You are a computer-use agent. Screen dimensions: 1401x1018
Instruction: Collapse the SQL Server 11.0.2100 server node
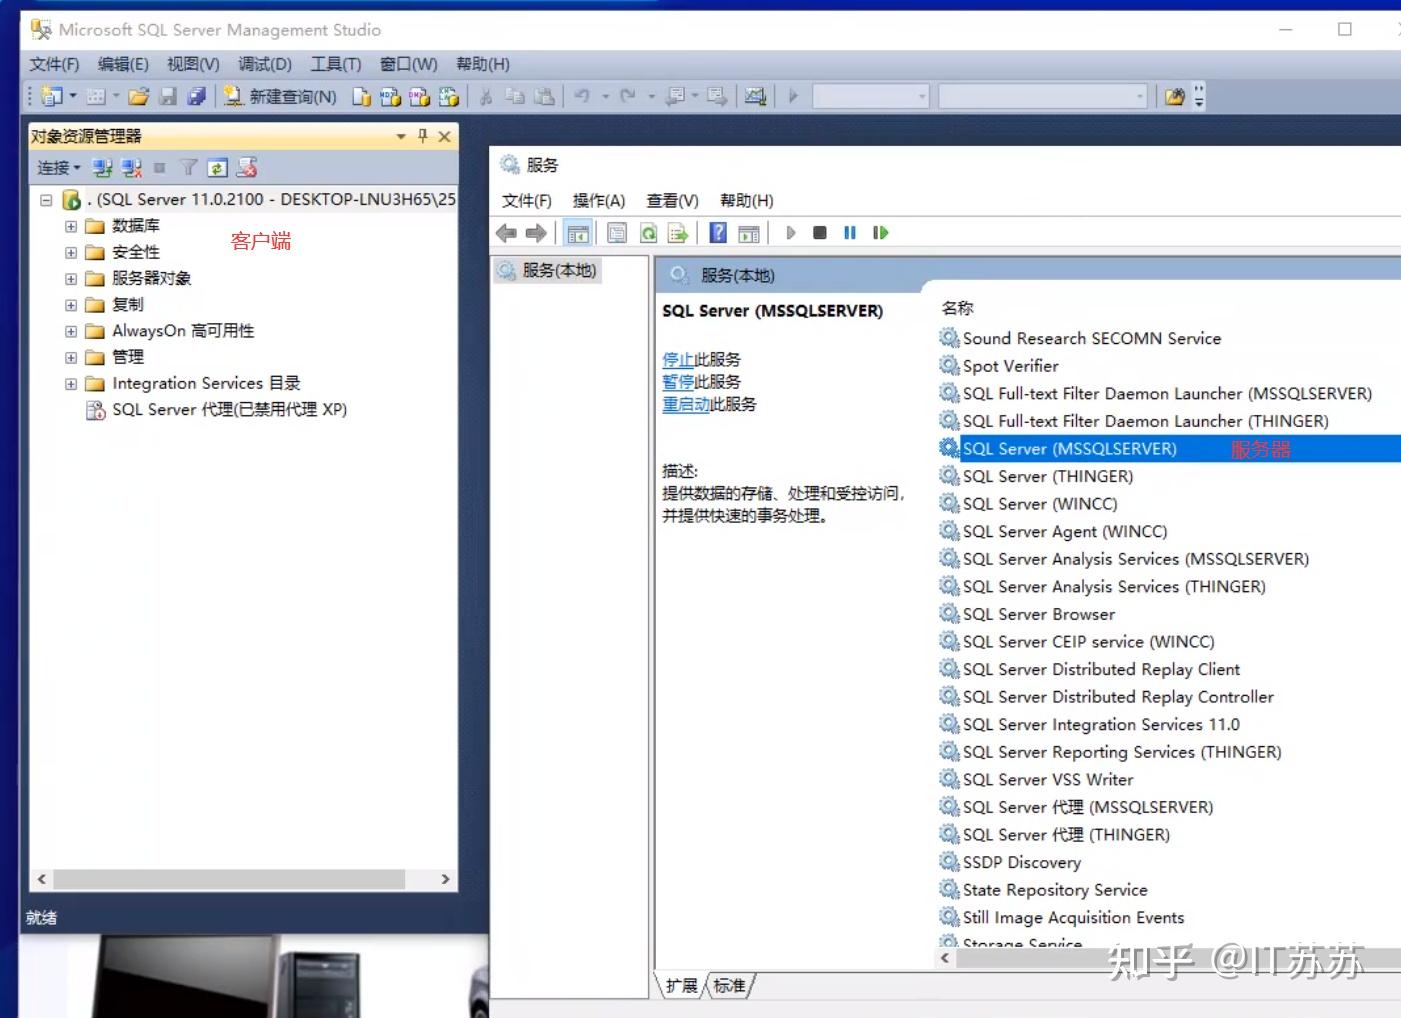point(46,200)
